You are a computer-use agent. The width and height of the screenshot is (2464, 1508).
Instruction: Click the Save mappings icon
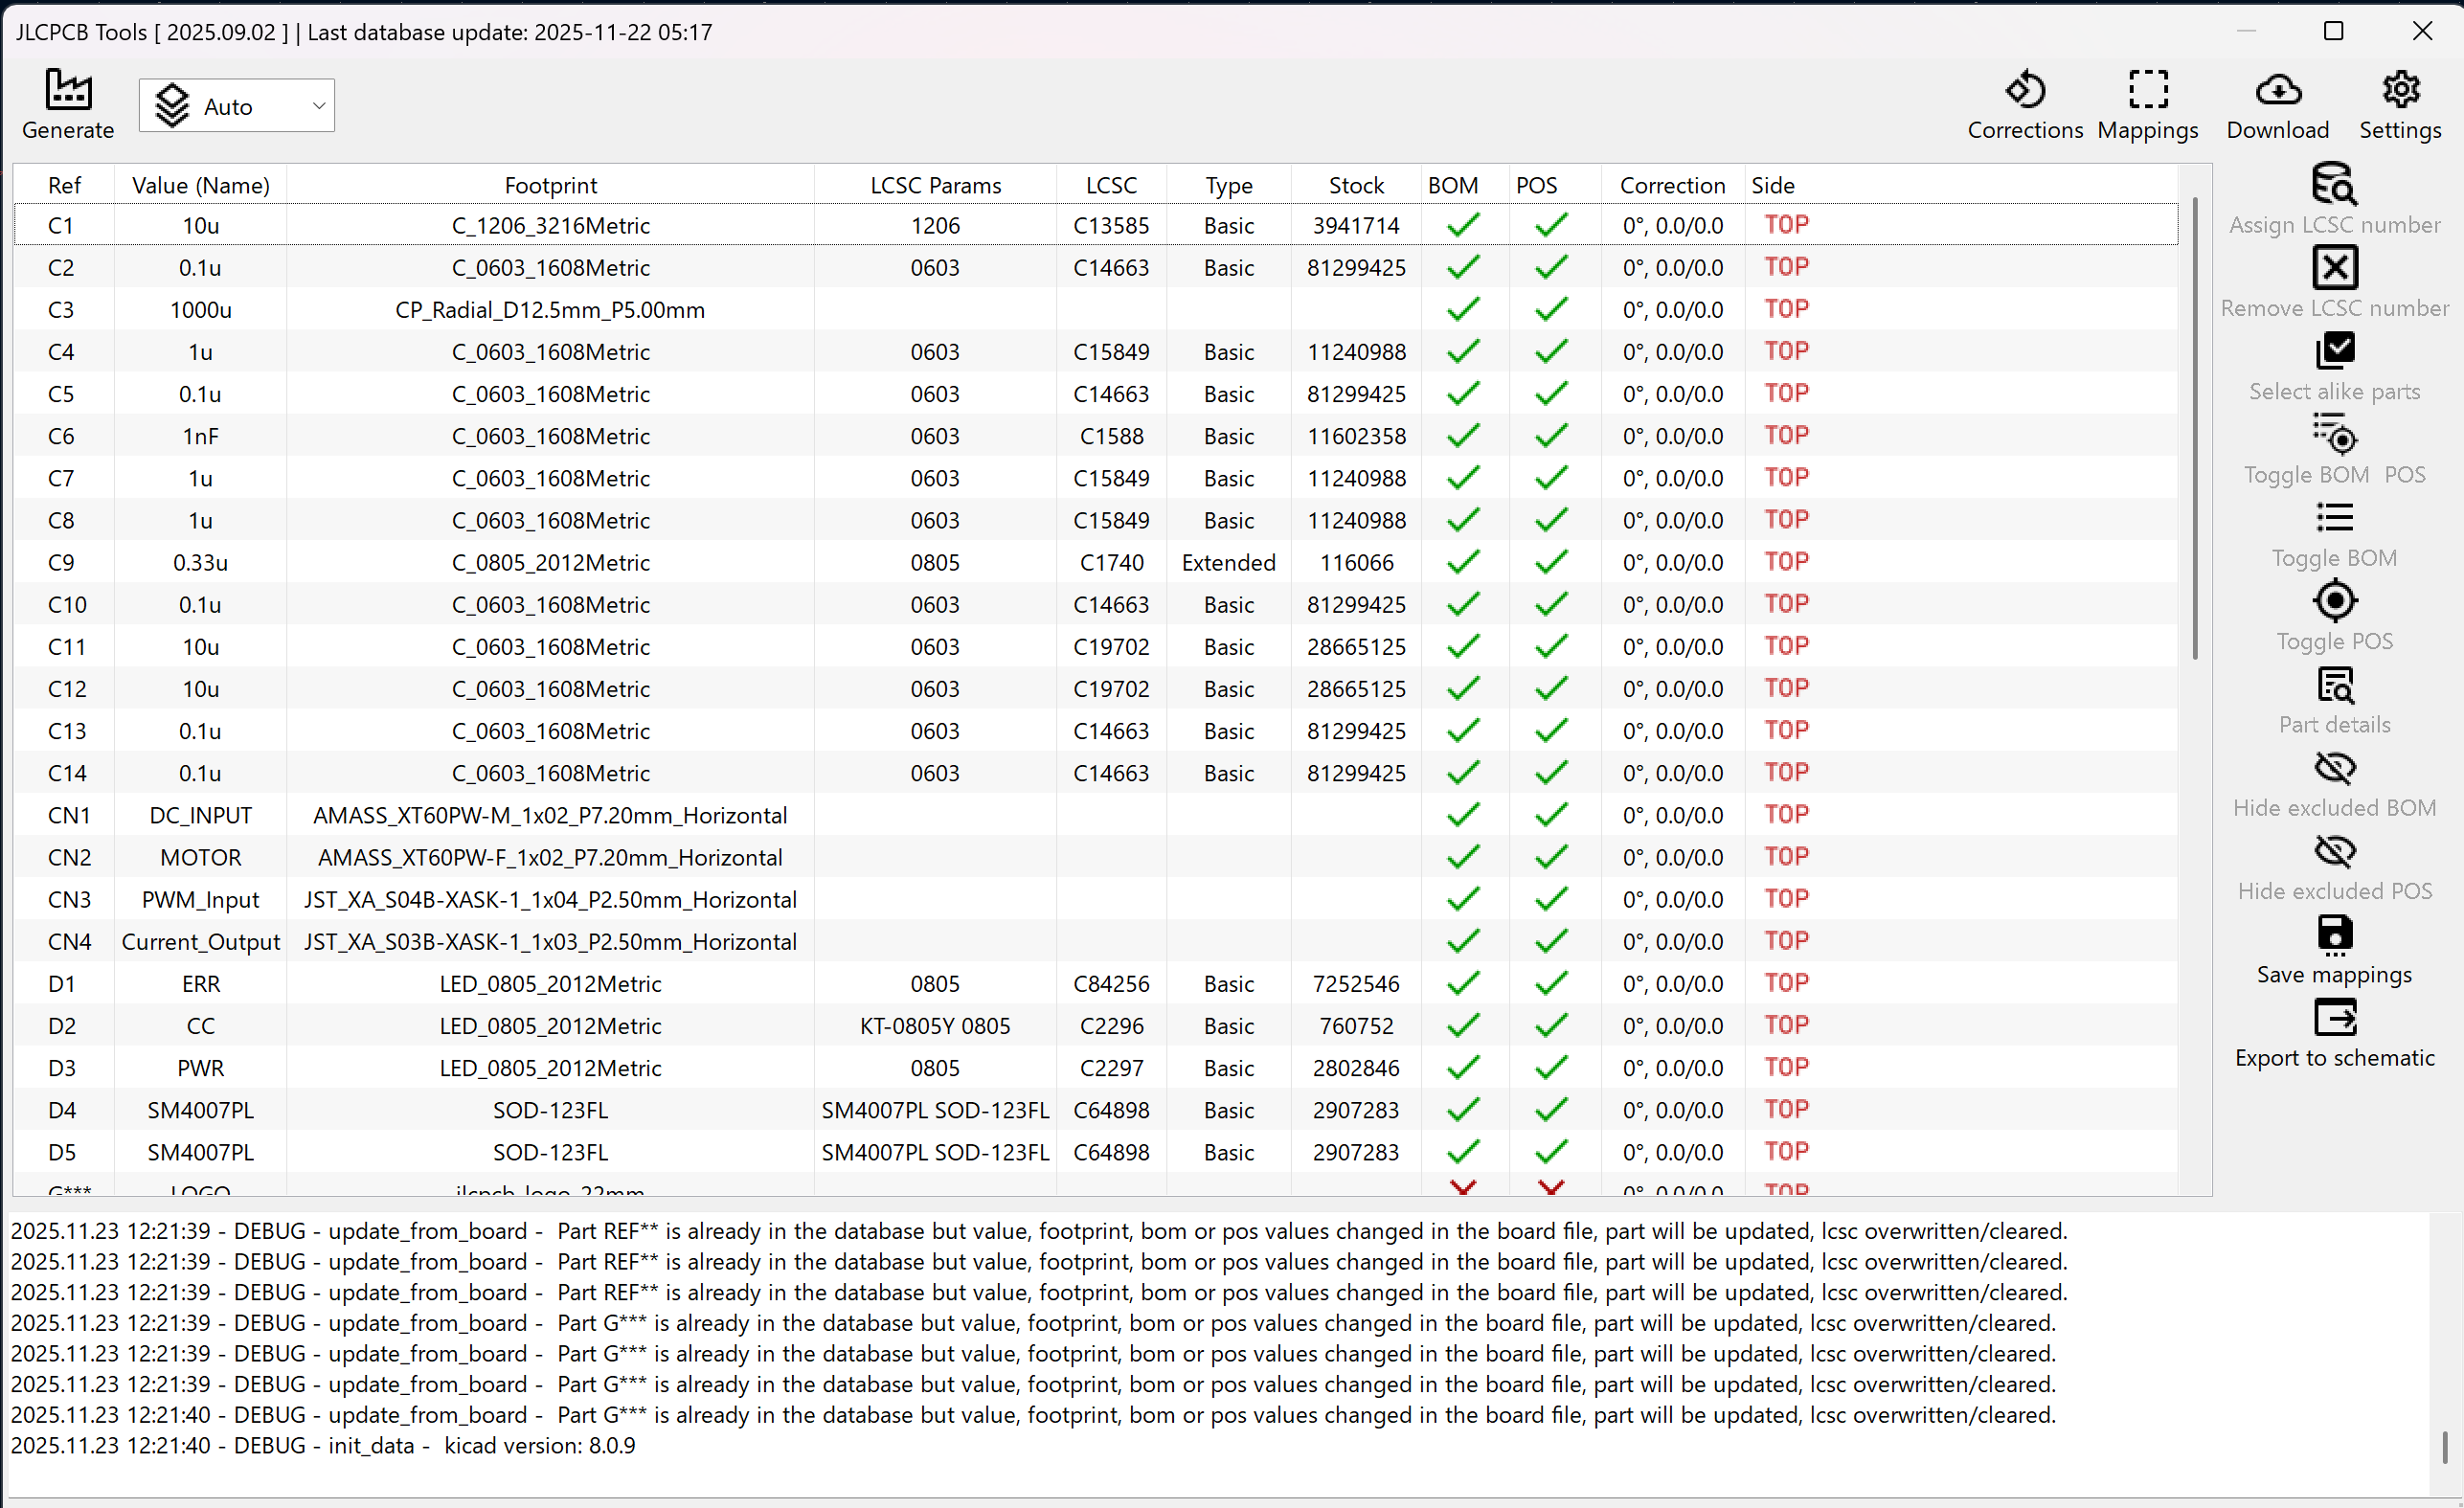pyautogui.click(x=2334, y=936)
